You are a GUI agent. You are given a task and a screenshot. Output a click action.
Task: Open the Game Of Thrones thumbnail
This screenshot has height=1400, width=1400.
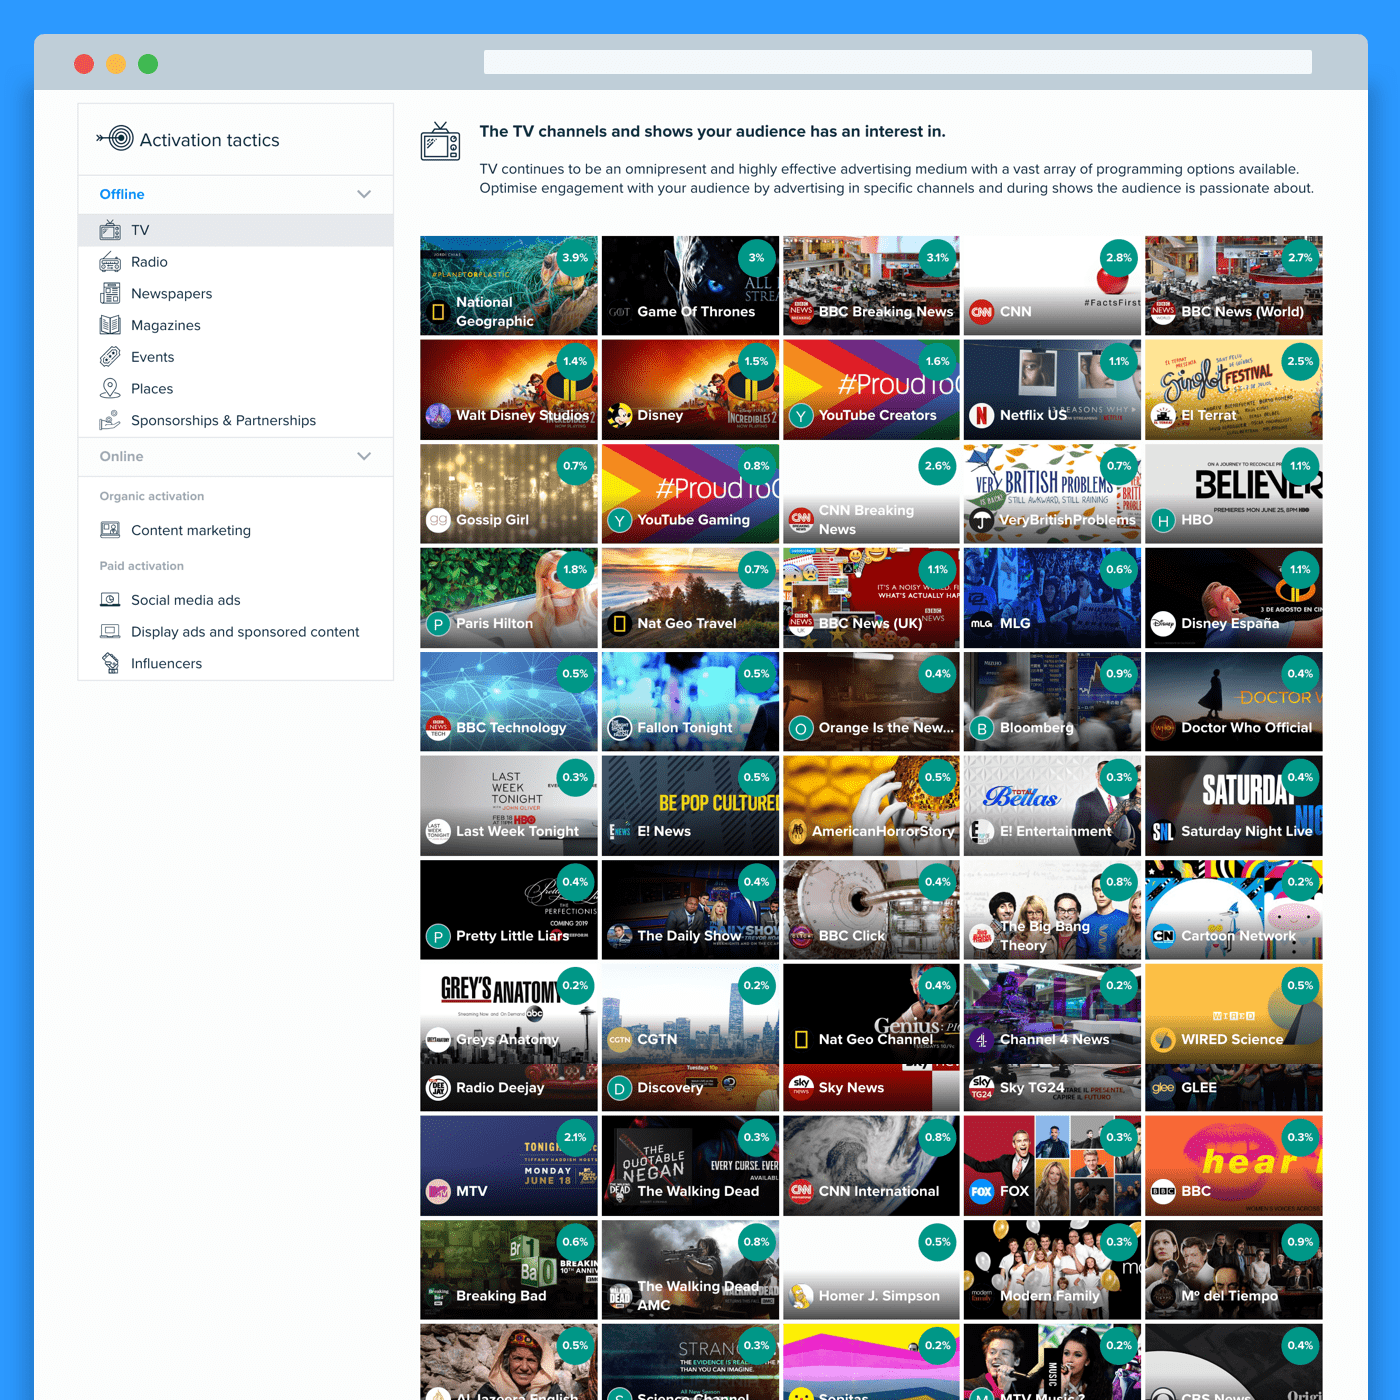tap(690, 285)
